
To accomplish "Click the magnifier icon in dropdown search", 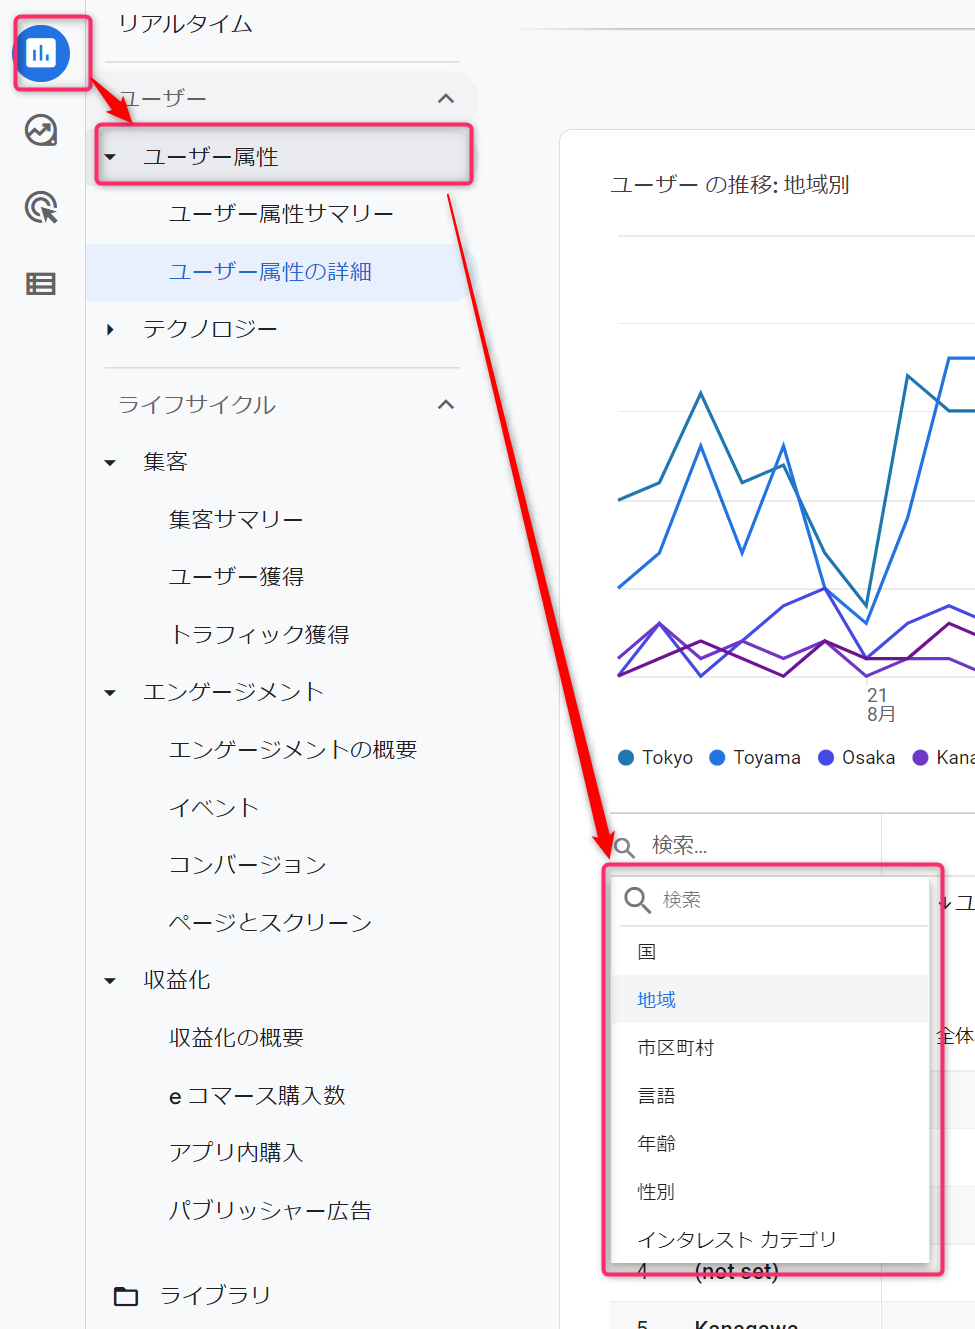I will [637, 900].
